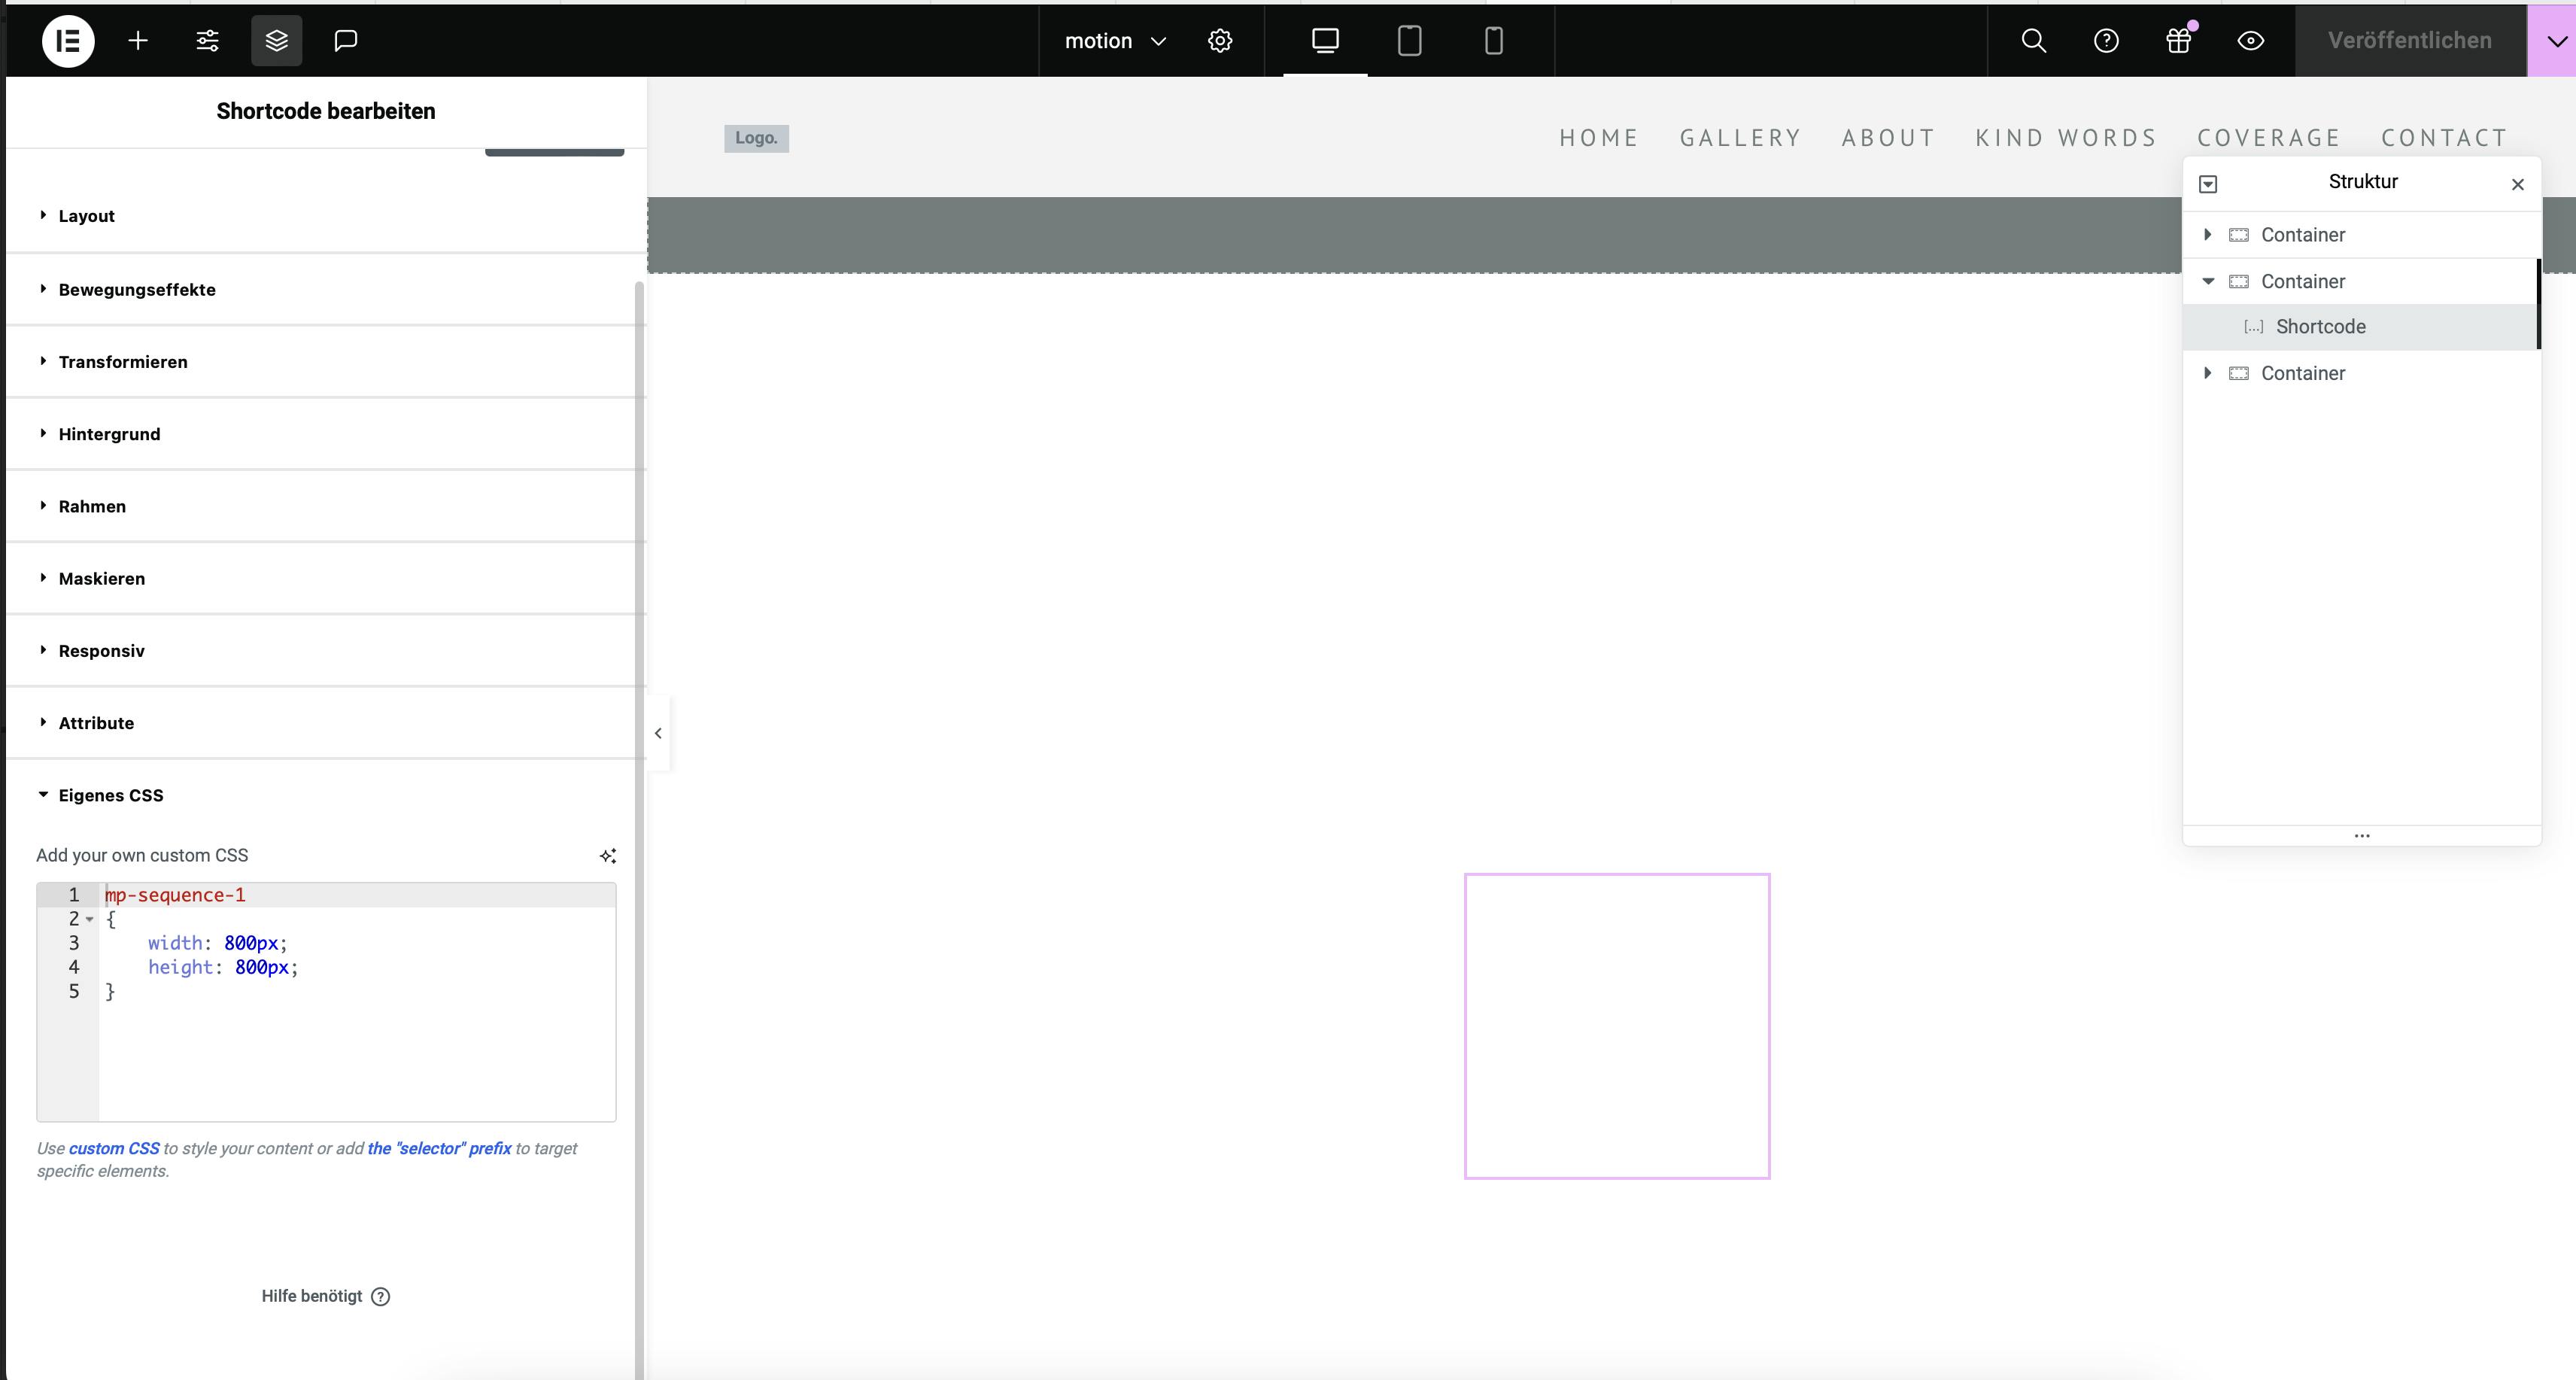This screenshot has width=2576, height=1380.
Task: Click the AI sparkle icon for CSS
Action: [607, 856]
